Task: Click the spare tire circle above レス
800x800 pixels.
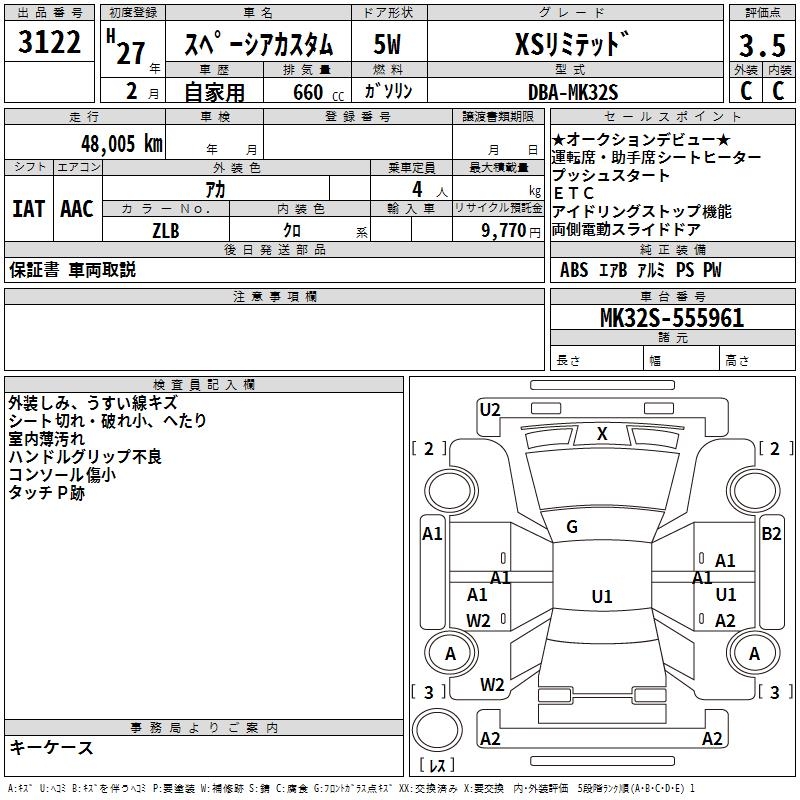Action: coord(437,730)
